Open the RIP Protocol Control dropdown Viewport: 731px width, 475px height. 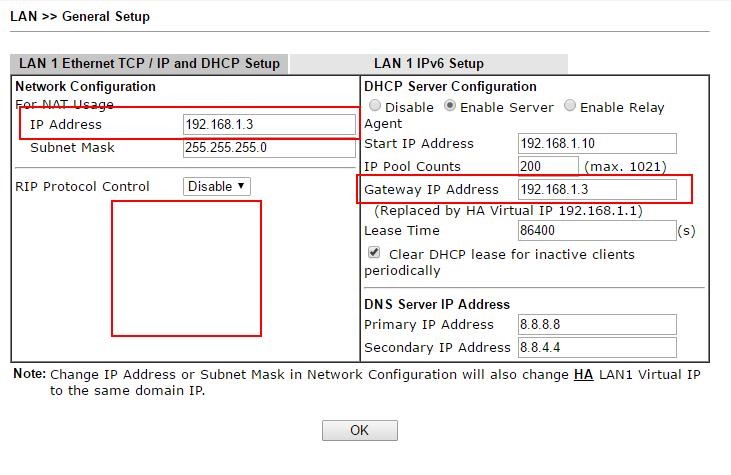tap(217, 186)
